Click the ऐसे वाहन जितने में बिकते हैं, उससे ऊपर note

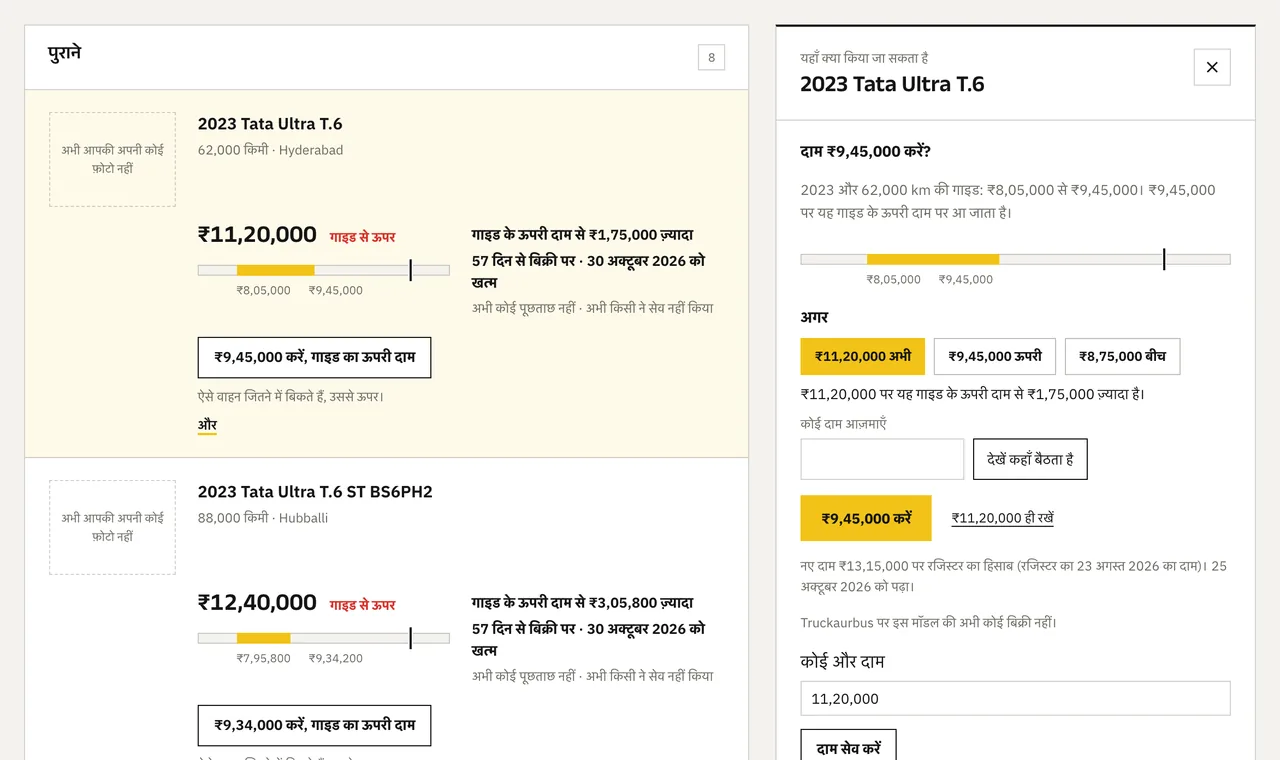(291, 396)
